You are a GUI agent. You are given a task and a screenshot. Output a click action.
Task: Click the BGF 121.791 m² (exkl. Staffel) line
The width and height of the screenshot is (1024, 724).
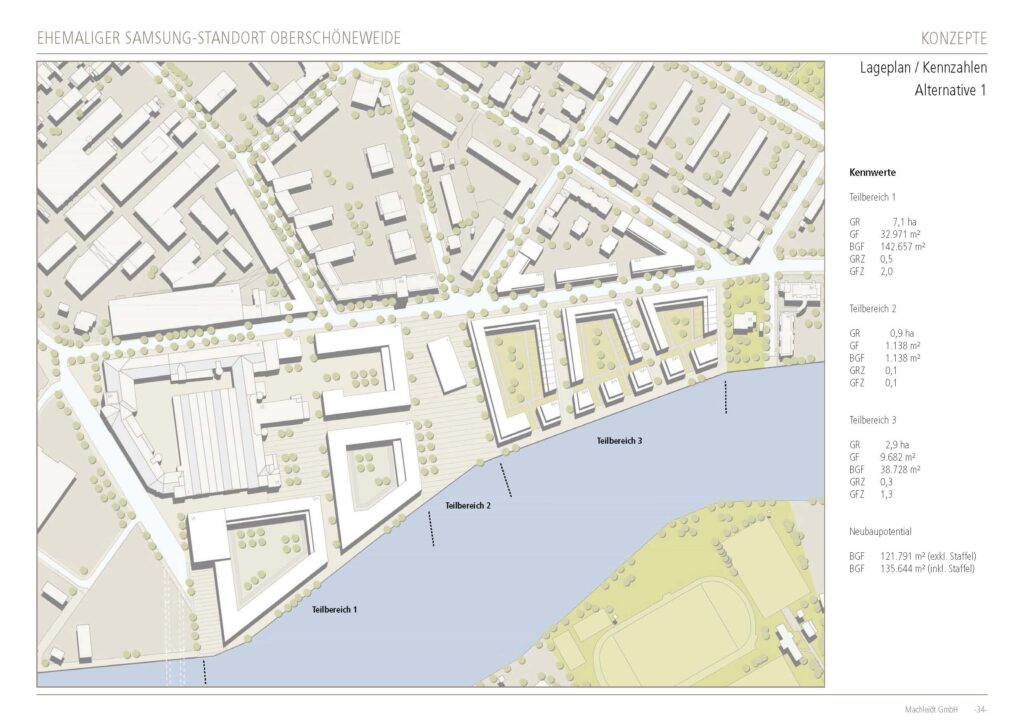coord(911,556)
